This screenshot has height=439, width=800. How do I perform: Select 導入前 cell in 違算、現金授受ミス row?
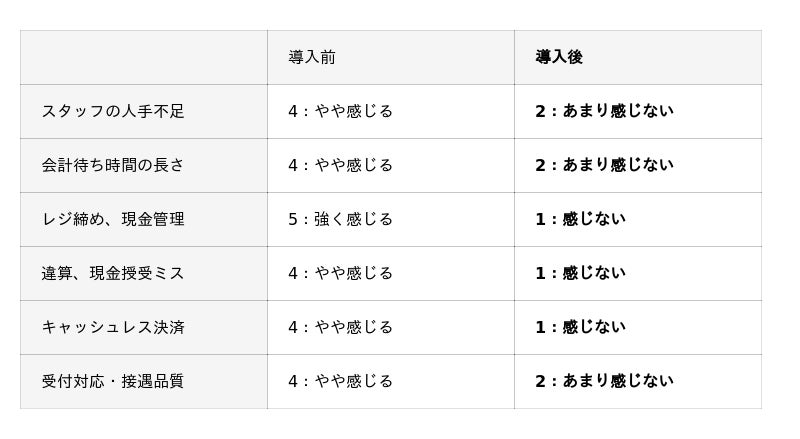click(x=340, y=273)
